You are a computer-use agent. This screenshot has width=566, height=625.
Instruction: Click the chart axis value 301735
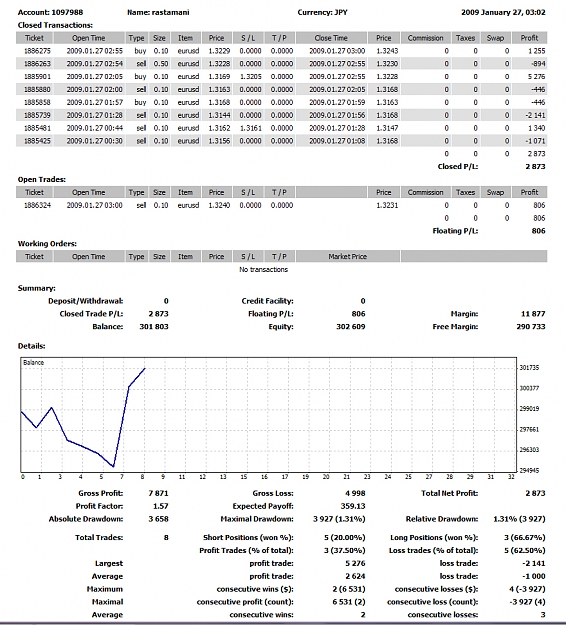[x=529, y=368]
